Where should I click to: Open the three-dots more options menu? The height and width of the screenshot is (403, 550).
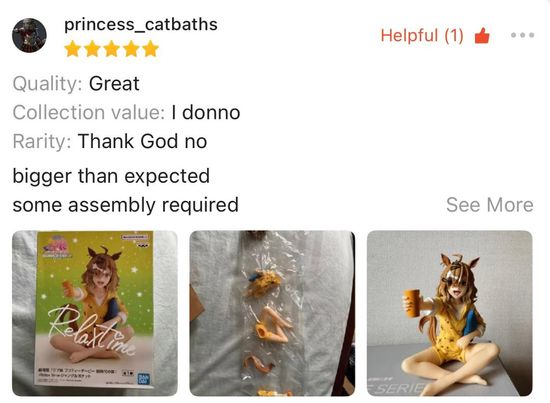(x=522, y=35)
